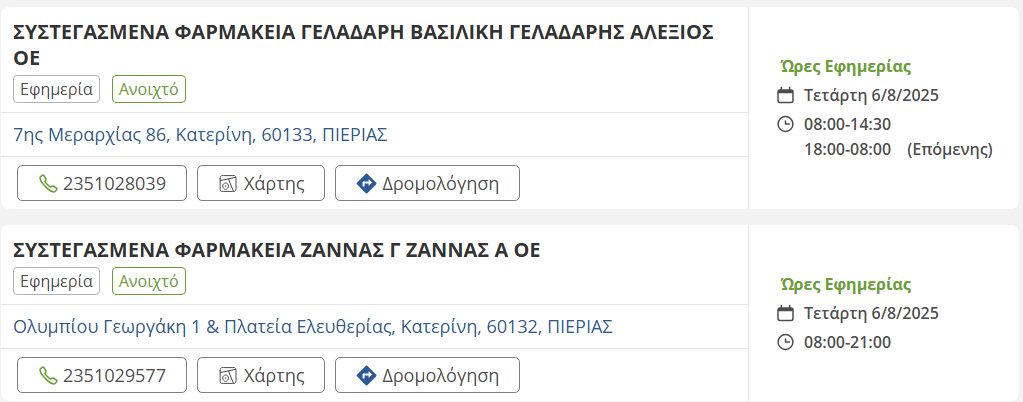The width and height of the screenshot is (1023, 402).
Task: Click calendar icon in first pharmacy schedule
Action: pos(786,96)
